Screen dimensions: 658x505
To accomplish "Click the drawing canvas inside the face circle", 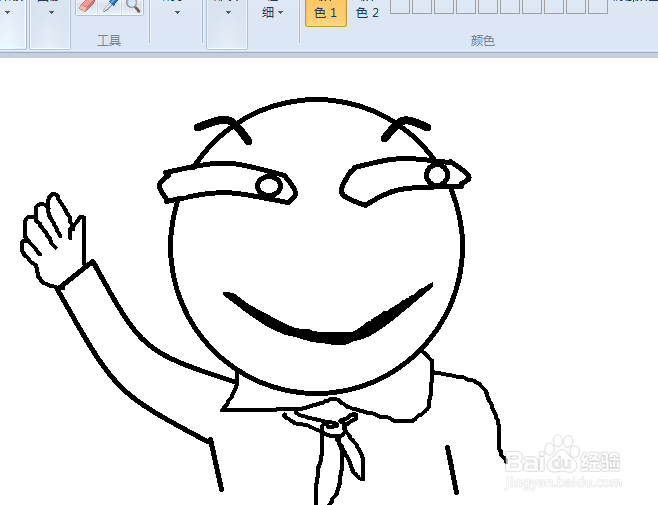I will (x=317, y=246).
